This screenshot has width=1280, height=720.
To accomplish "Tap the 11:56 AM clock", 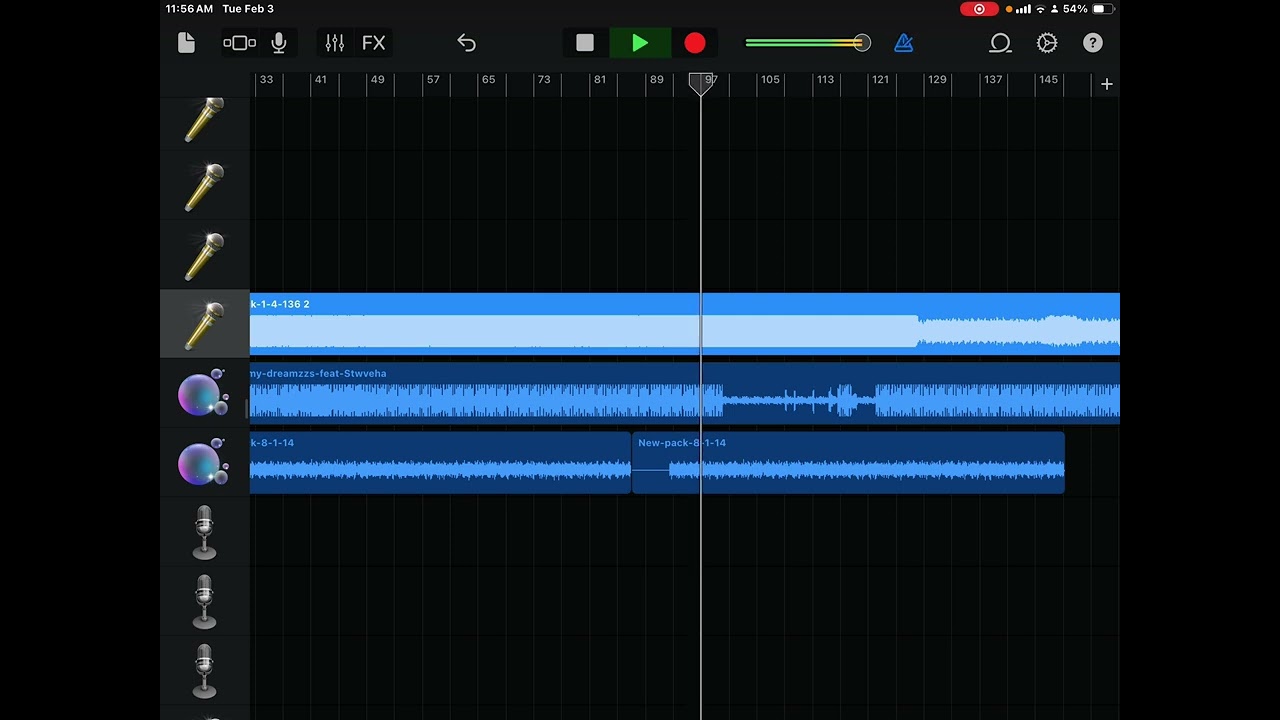I will (x=189, y=9).
